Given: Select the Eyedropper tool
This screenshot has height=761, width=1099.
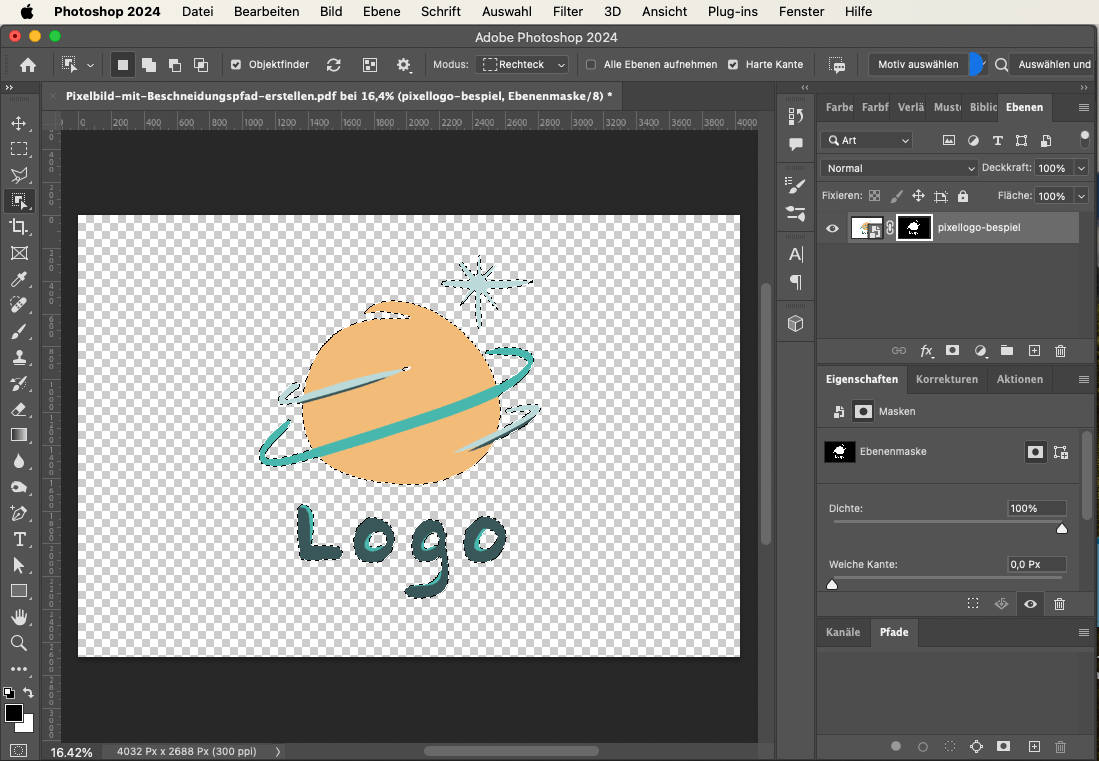Looking at the screenshot, I should (x=19, y=279).
